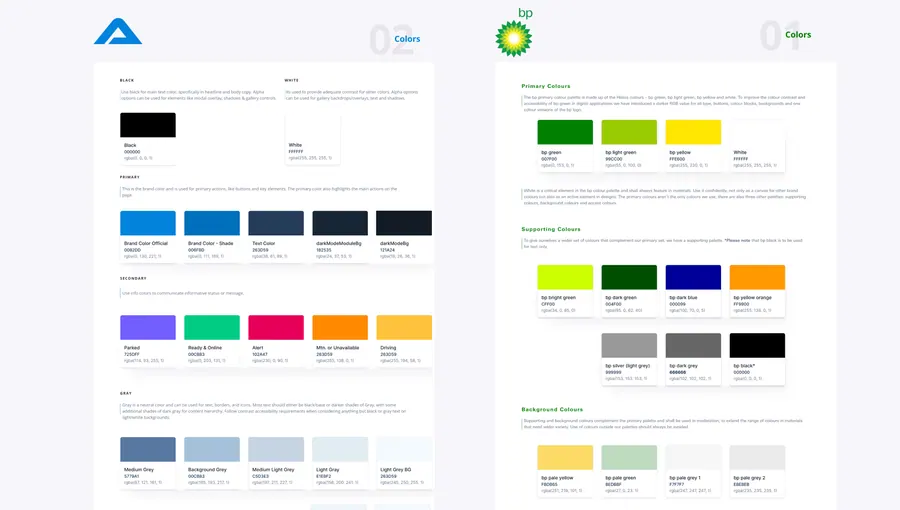Click the 'PRIMARY' section heading

pos(130,177)
